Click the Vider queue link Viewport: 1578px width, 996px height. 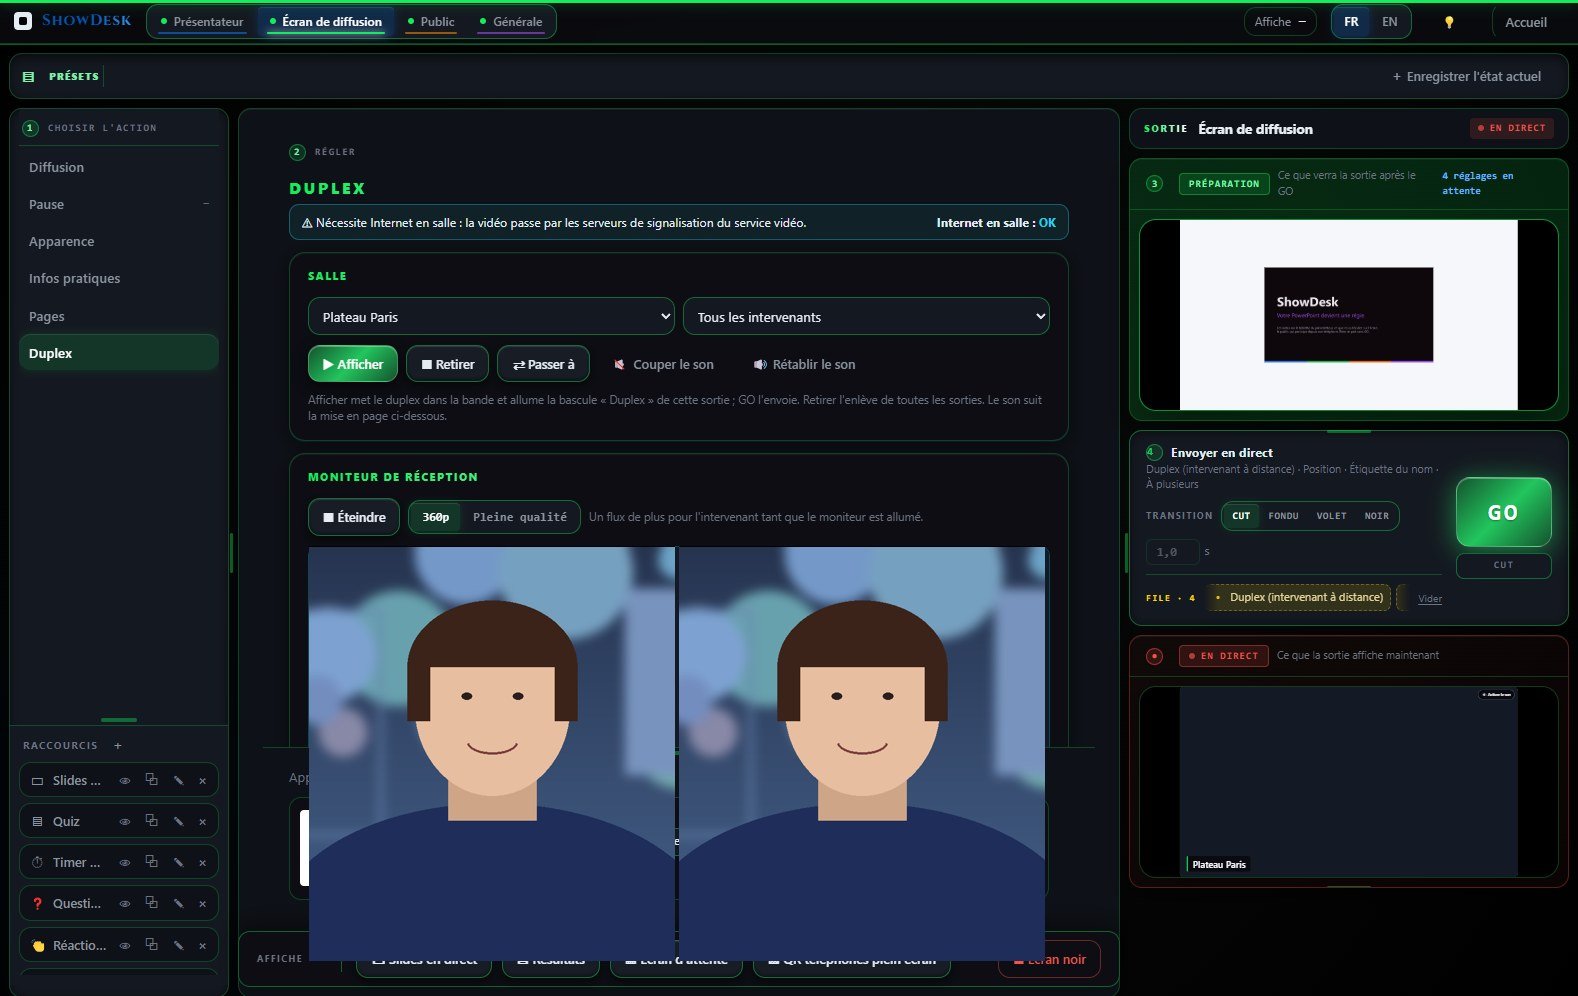tap(1430, 599)
